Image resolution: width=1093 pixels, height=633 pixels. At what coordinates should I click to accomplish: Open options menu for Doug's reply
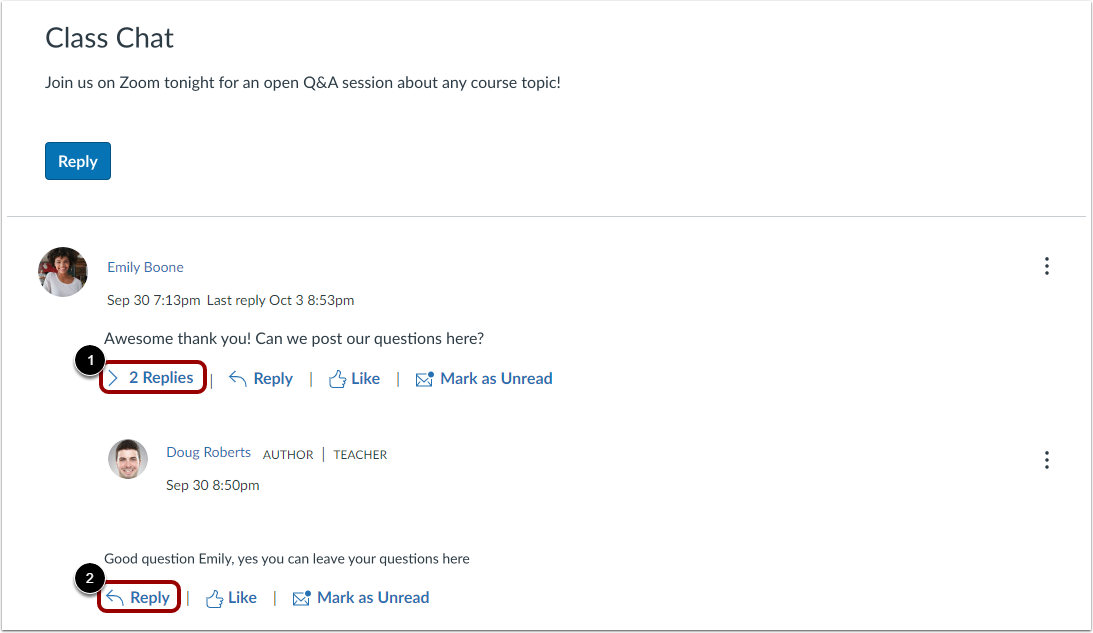(x=1046, y=460)
